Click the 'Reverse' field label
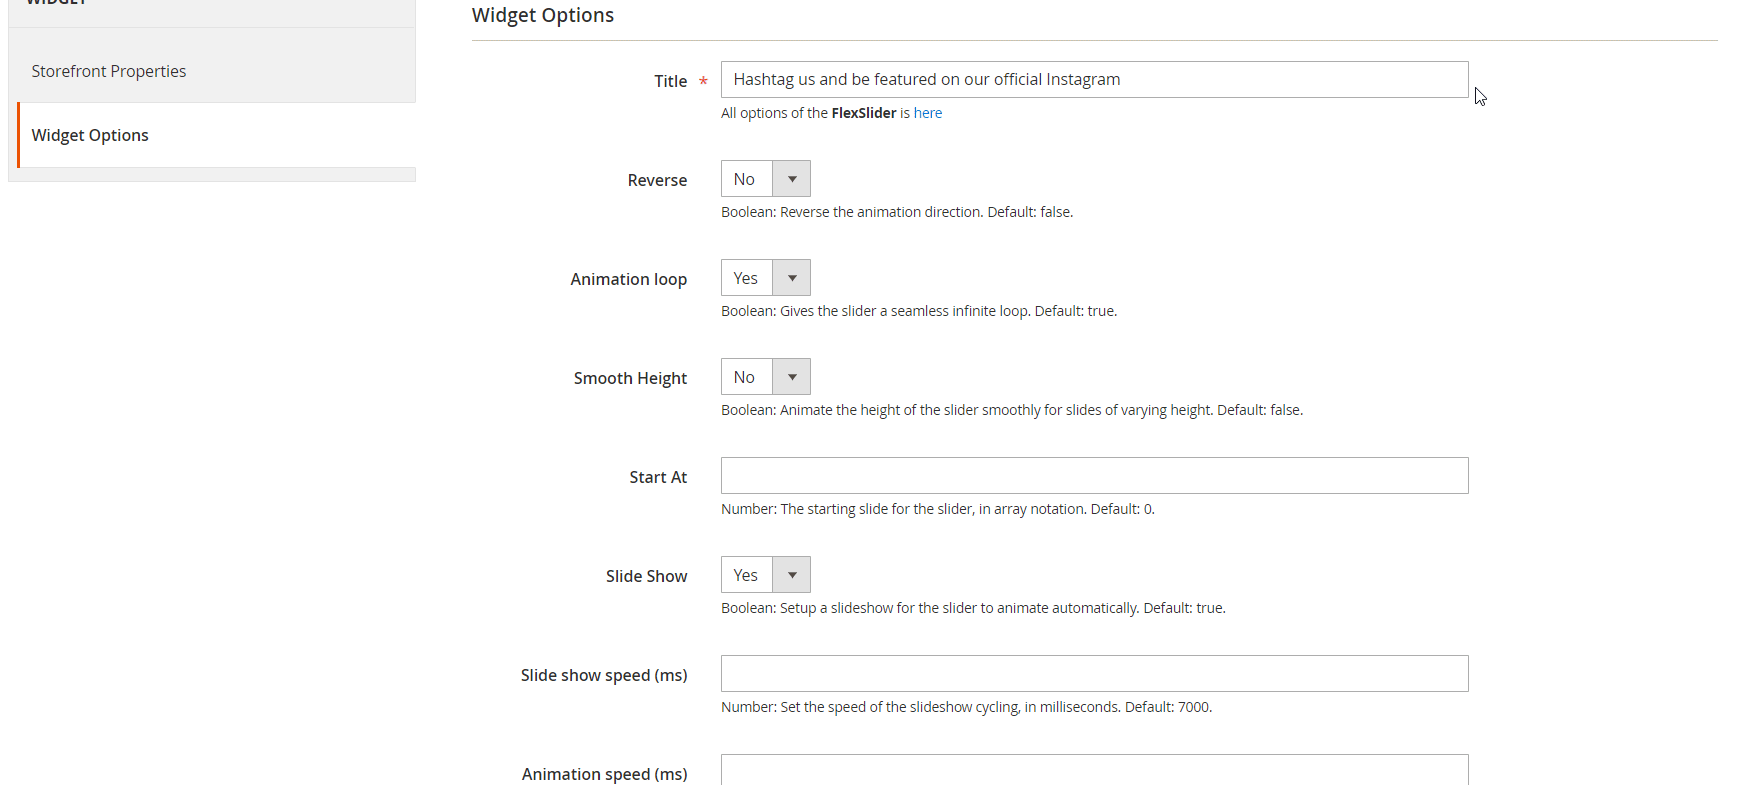The width and height of the screenshot is (1740, 785). point(657,180)
